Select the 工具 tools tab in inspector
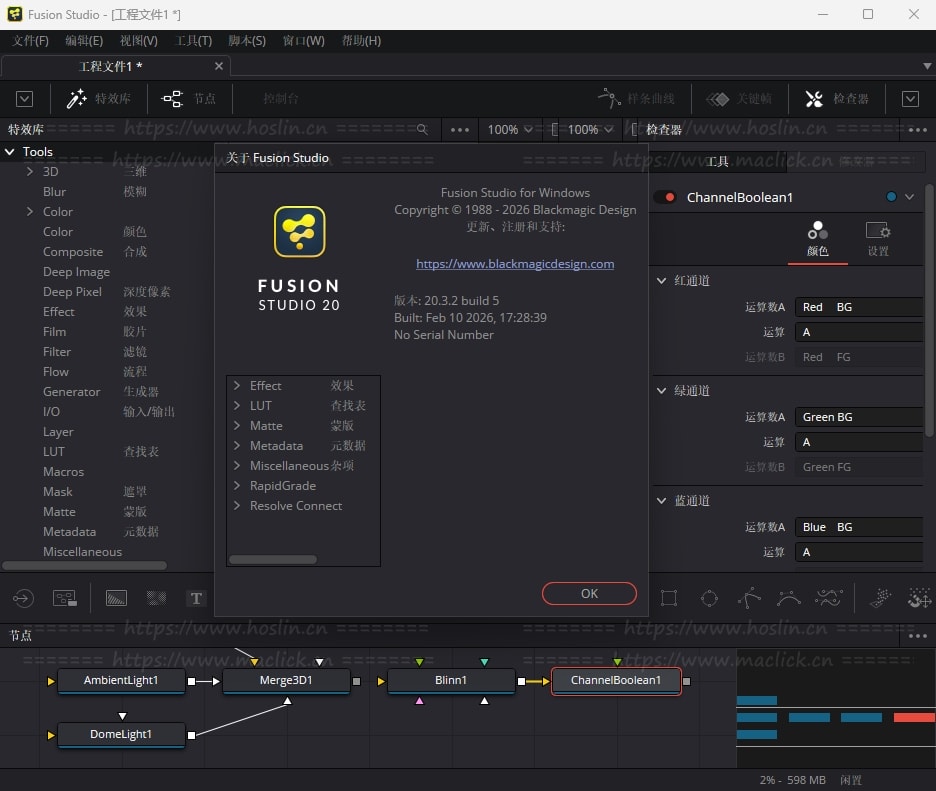This screenshot has width=936, height=791. [x=718, y=161]
